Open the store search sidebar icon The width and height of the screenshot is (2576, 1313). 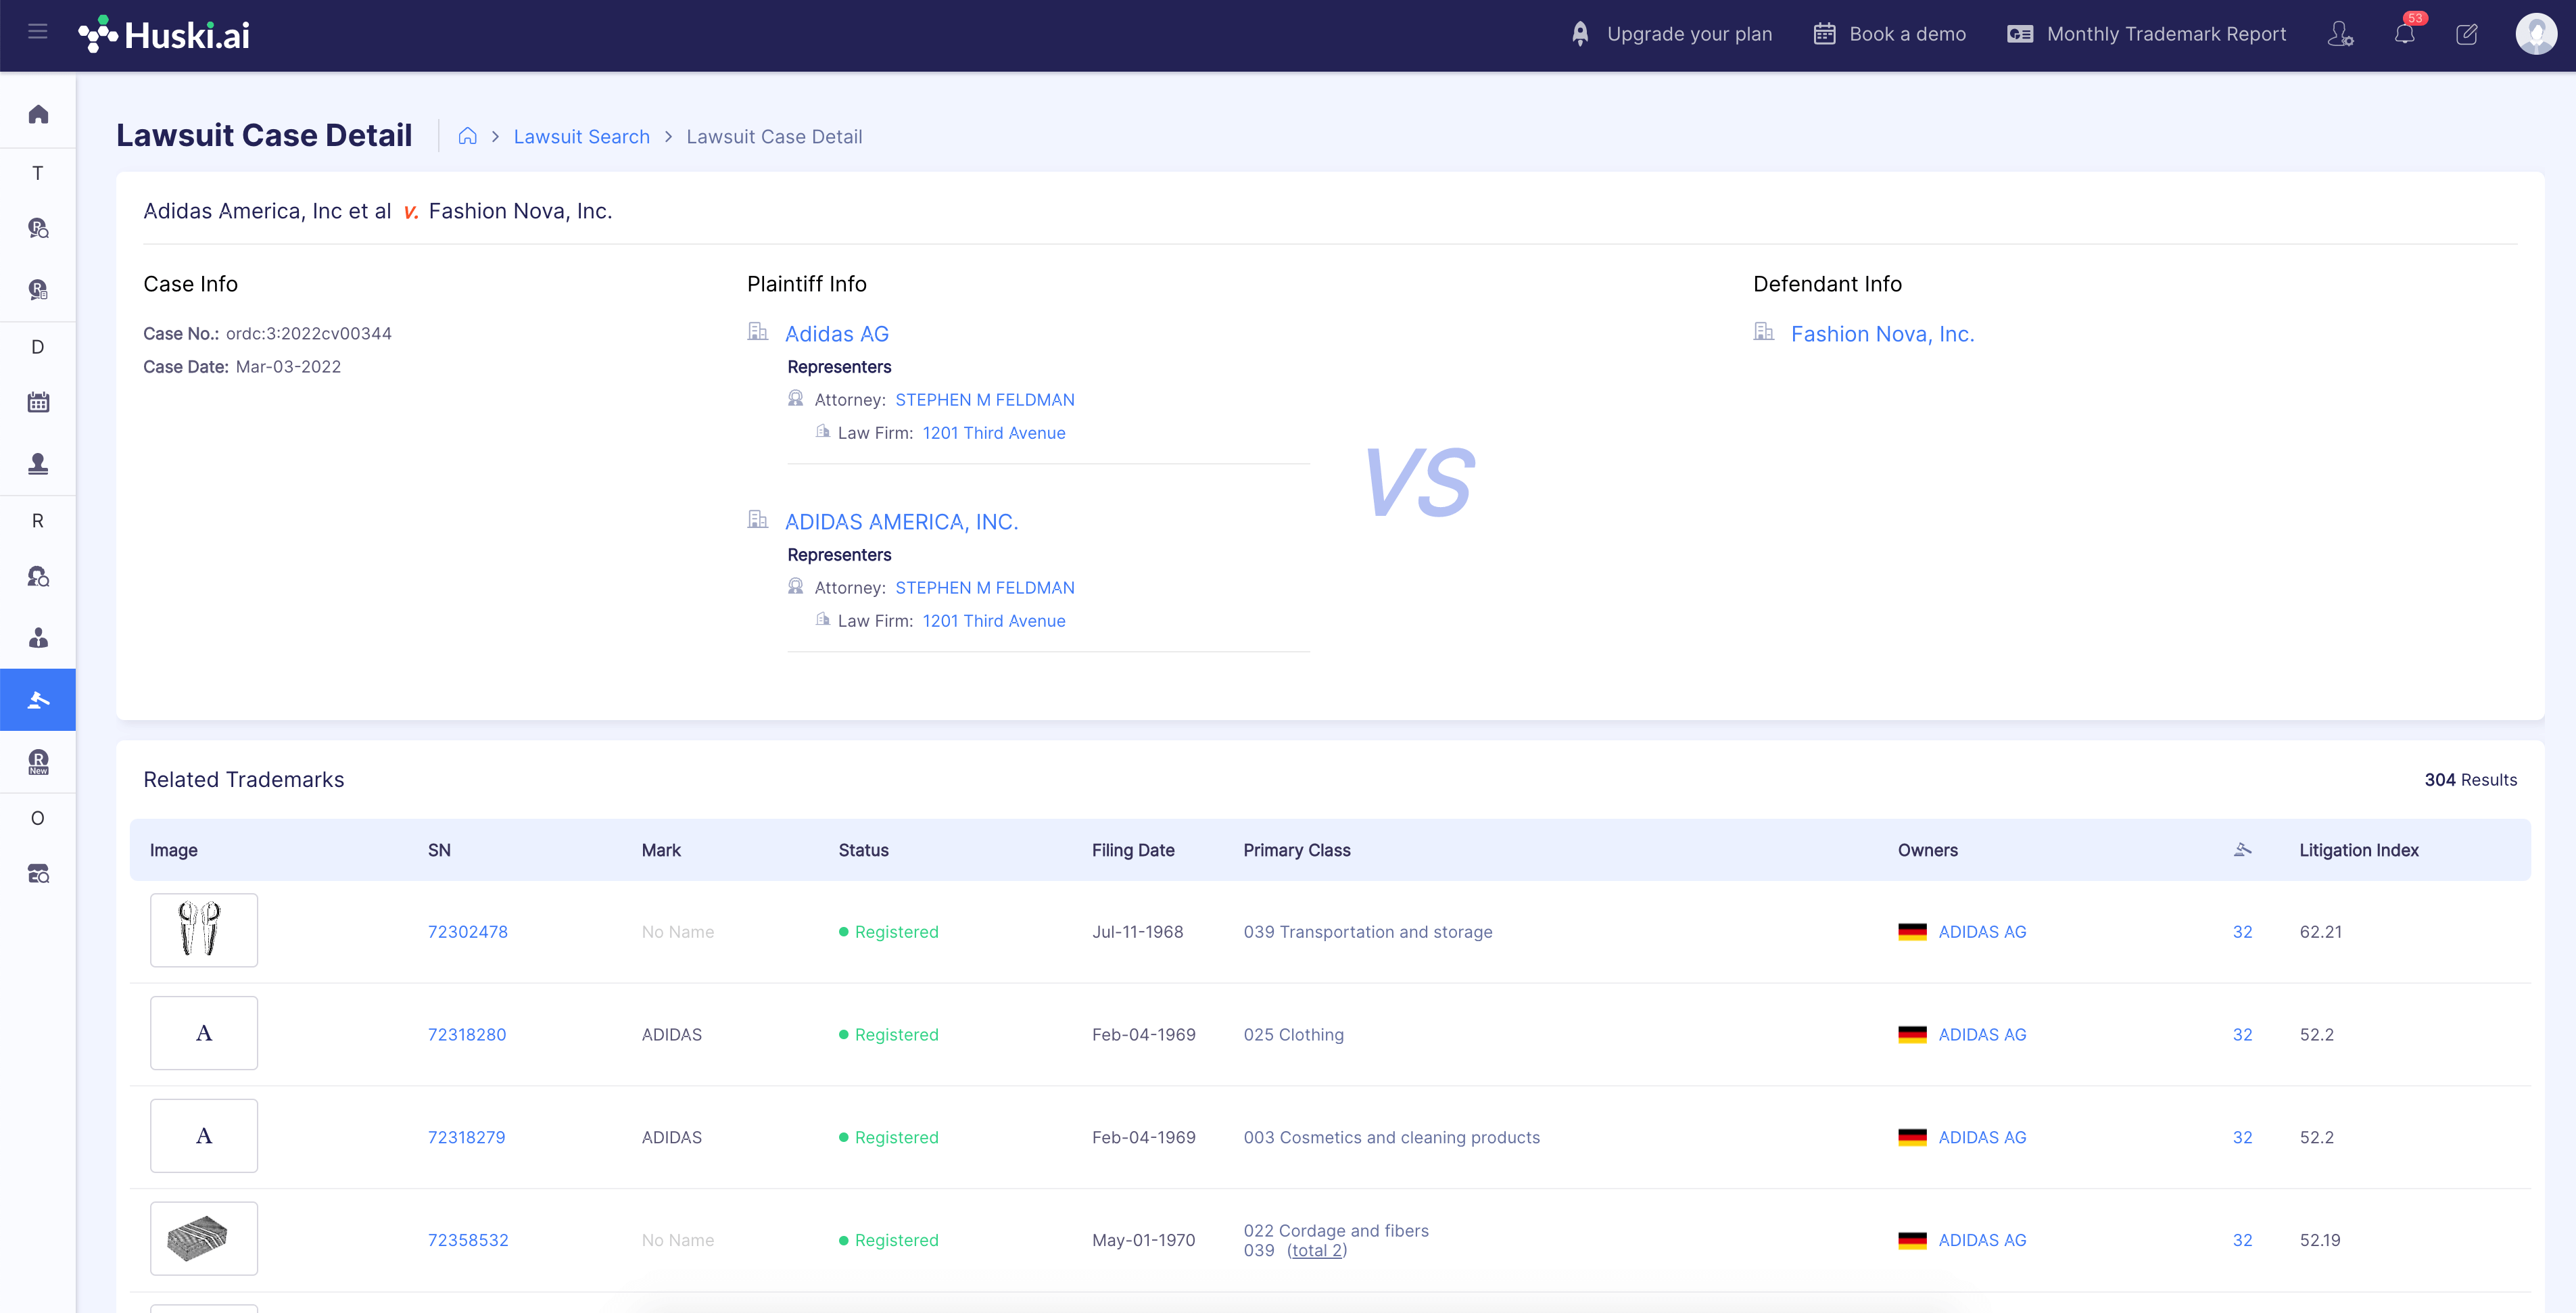(x=38, y=874)
